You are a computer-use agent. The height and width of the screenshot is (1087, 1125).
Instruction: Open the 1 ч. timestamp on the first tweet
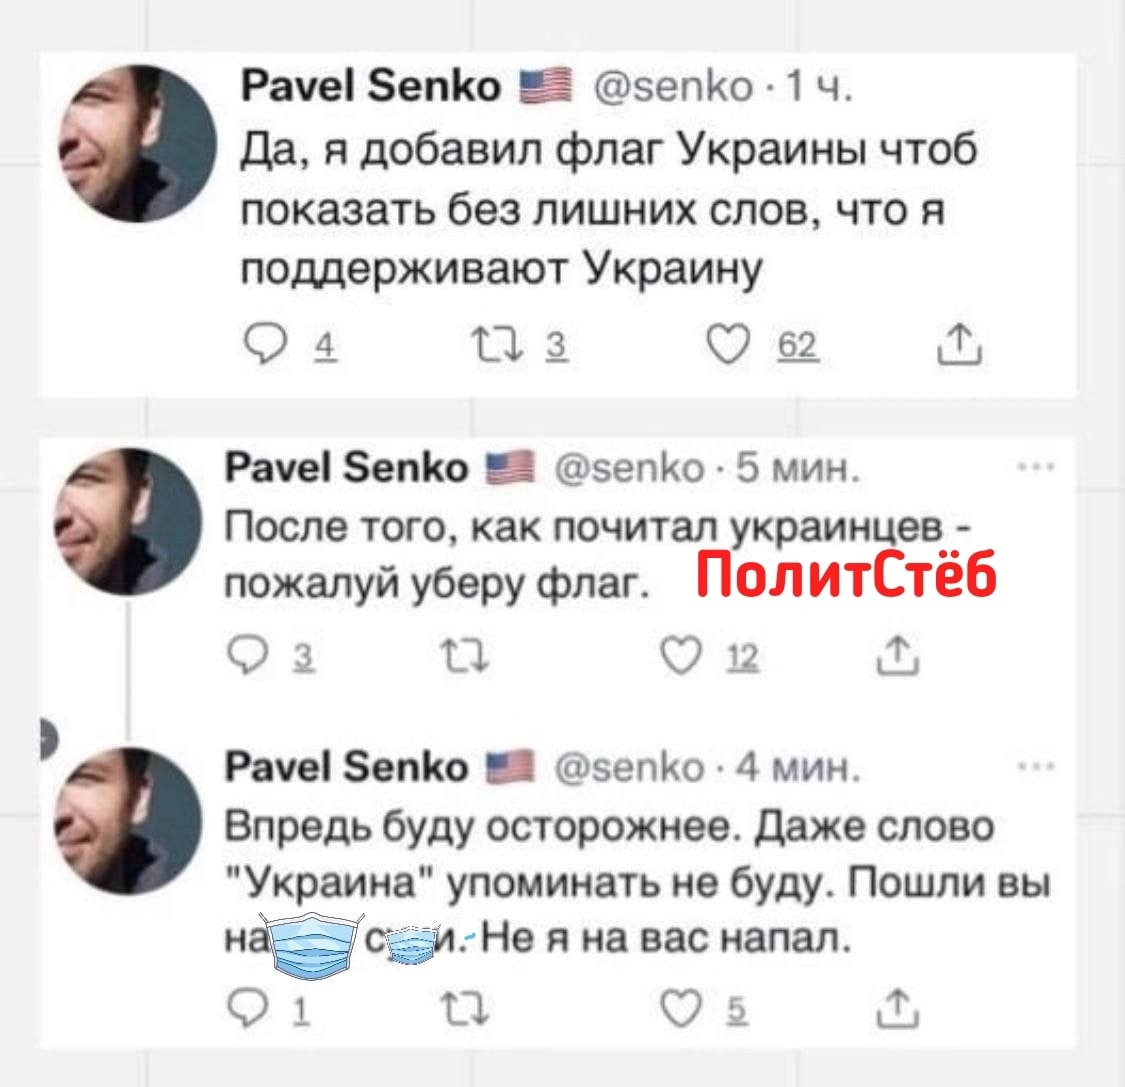click(x=819, y=88)
